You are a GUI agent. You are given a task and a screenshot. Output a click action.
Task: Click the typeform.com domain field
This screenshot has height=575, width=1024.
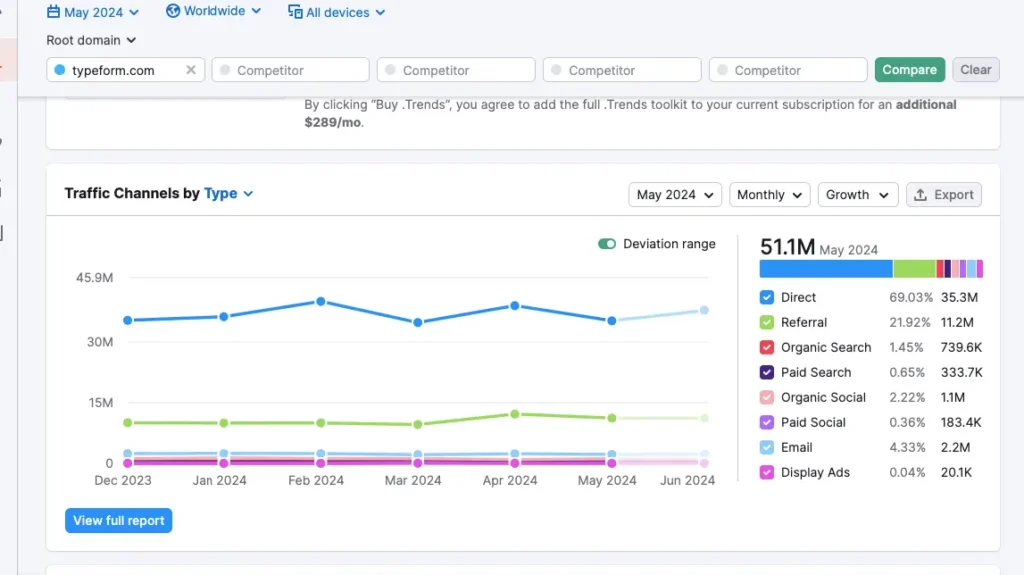click(x=125, y=70)
